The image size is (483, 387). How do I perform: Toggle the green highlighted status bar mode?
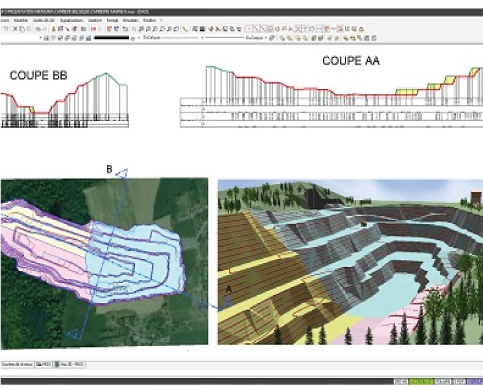click(421, 381)
